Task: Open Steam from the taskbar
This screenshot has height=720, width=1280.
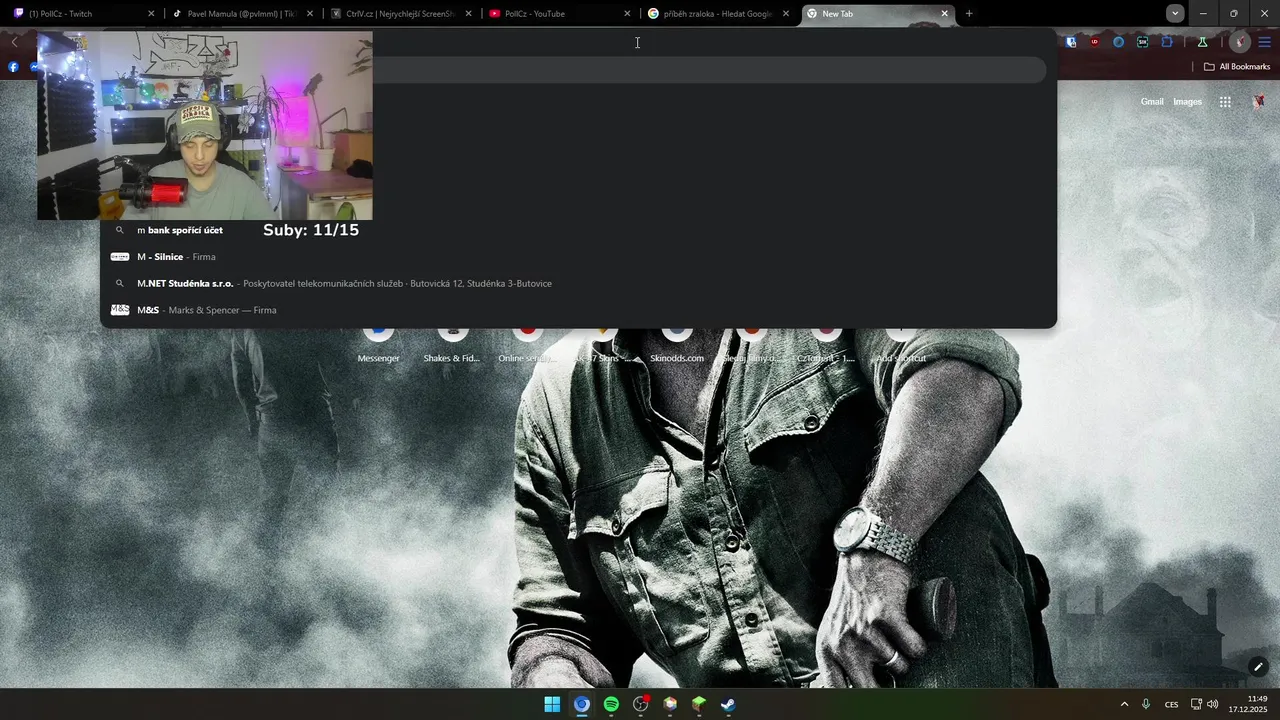Action: click(x=729, y=704)
